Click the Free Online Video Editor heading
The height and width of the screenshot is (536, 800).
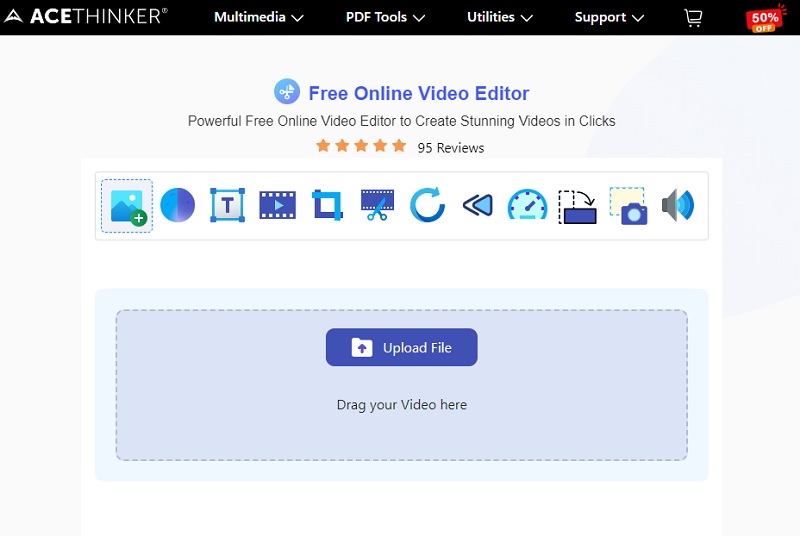(419, 93)
